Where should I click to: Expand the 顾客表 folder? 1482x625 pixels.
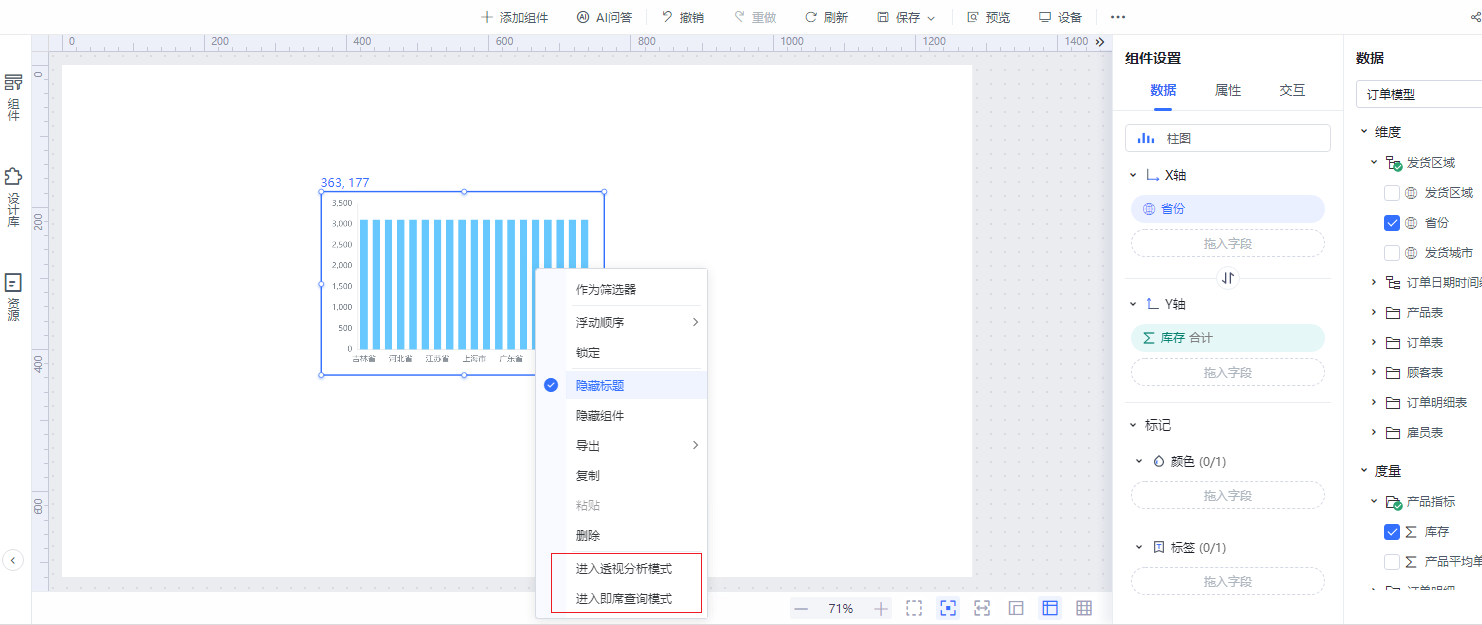1374,373
